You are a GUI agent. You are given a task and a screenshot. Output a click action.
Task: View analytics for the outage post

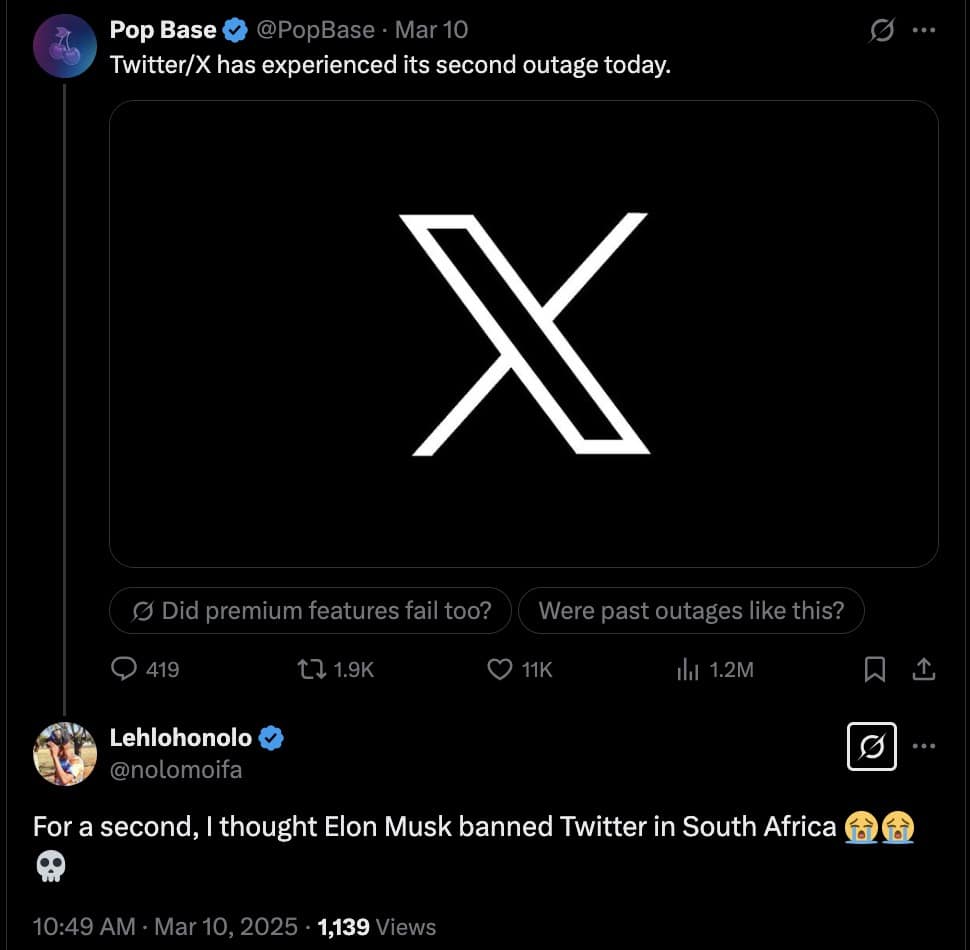(687, 670)
